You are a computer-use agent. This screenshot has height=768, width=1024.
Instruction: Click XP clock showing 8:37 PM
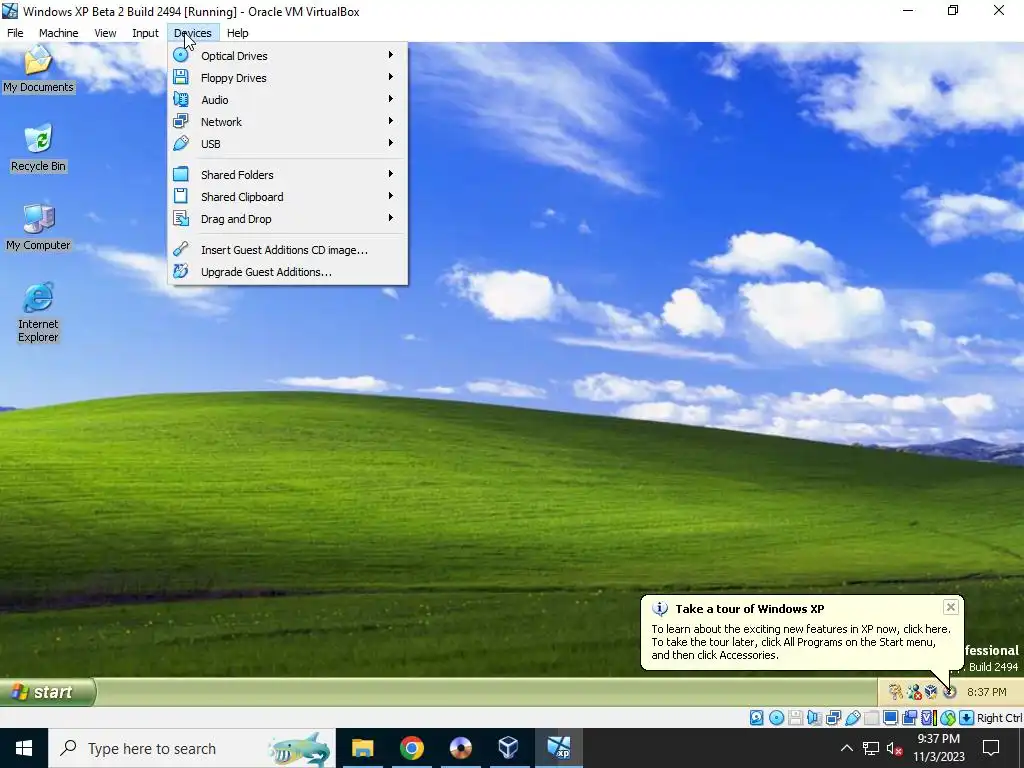(x=986, y=692)
